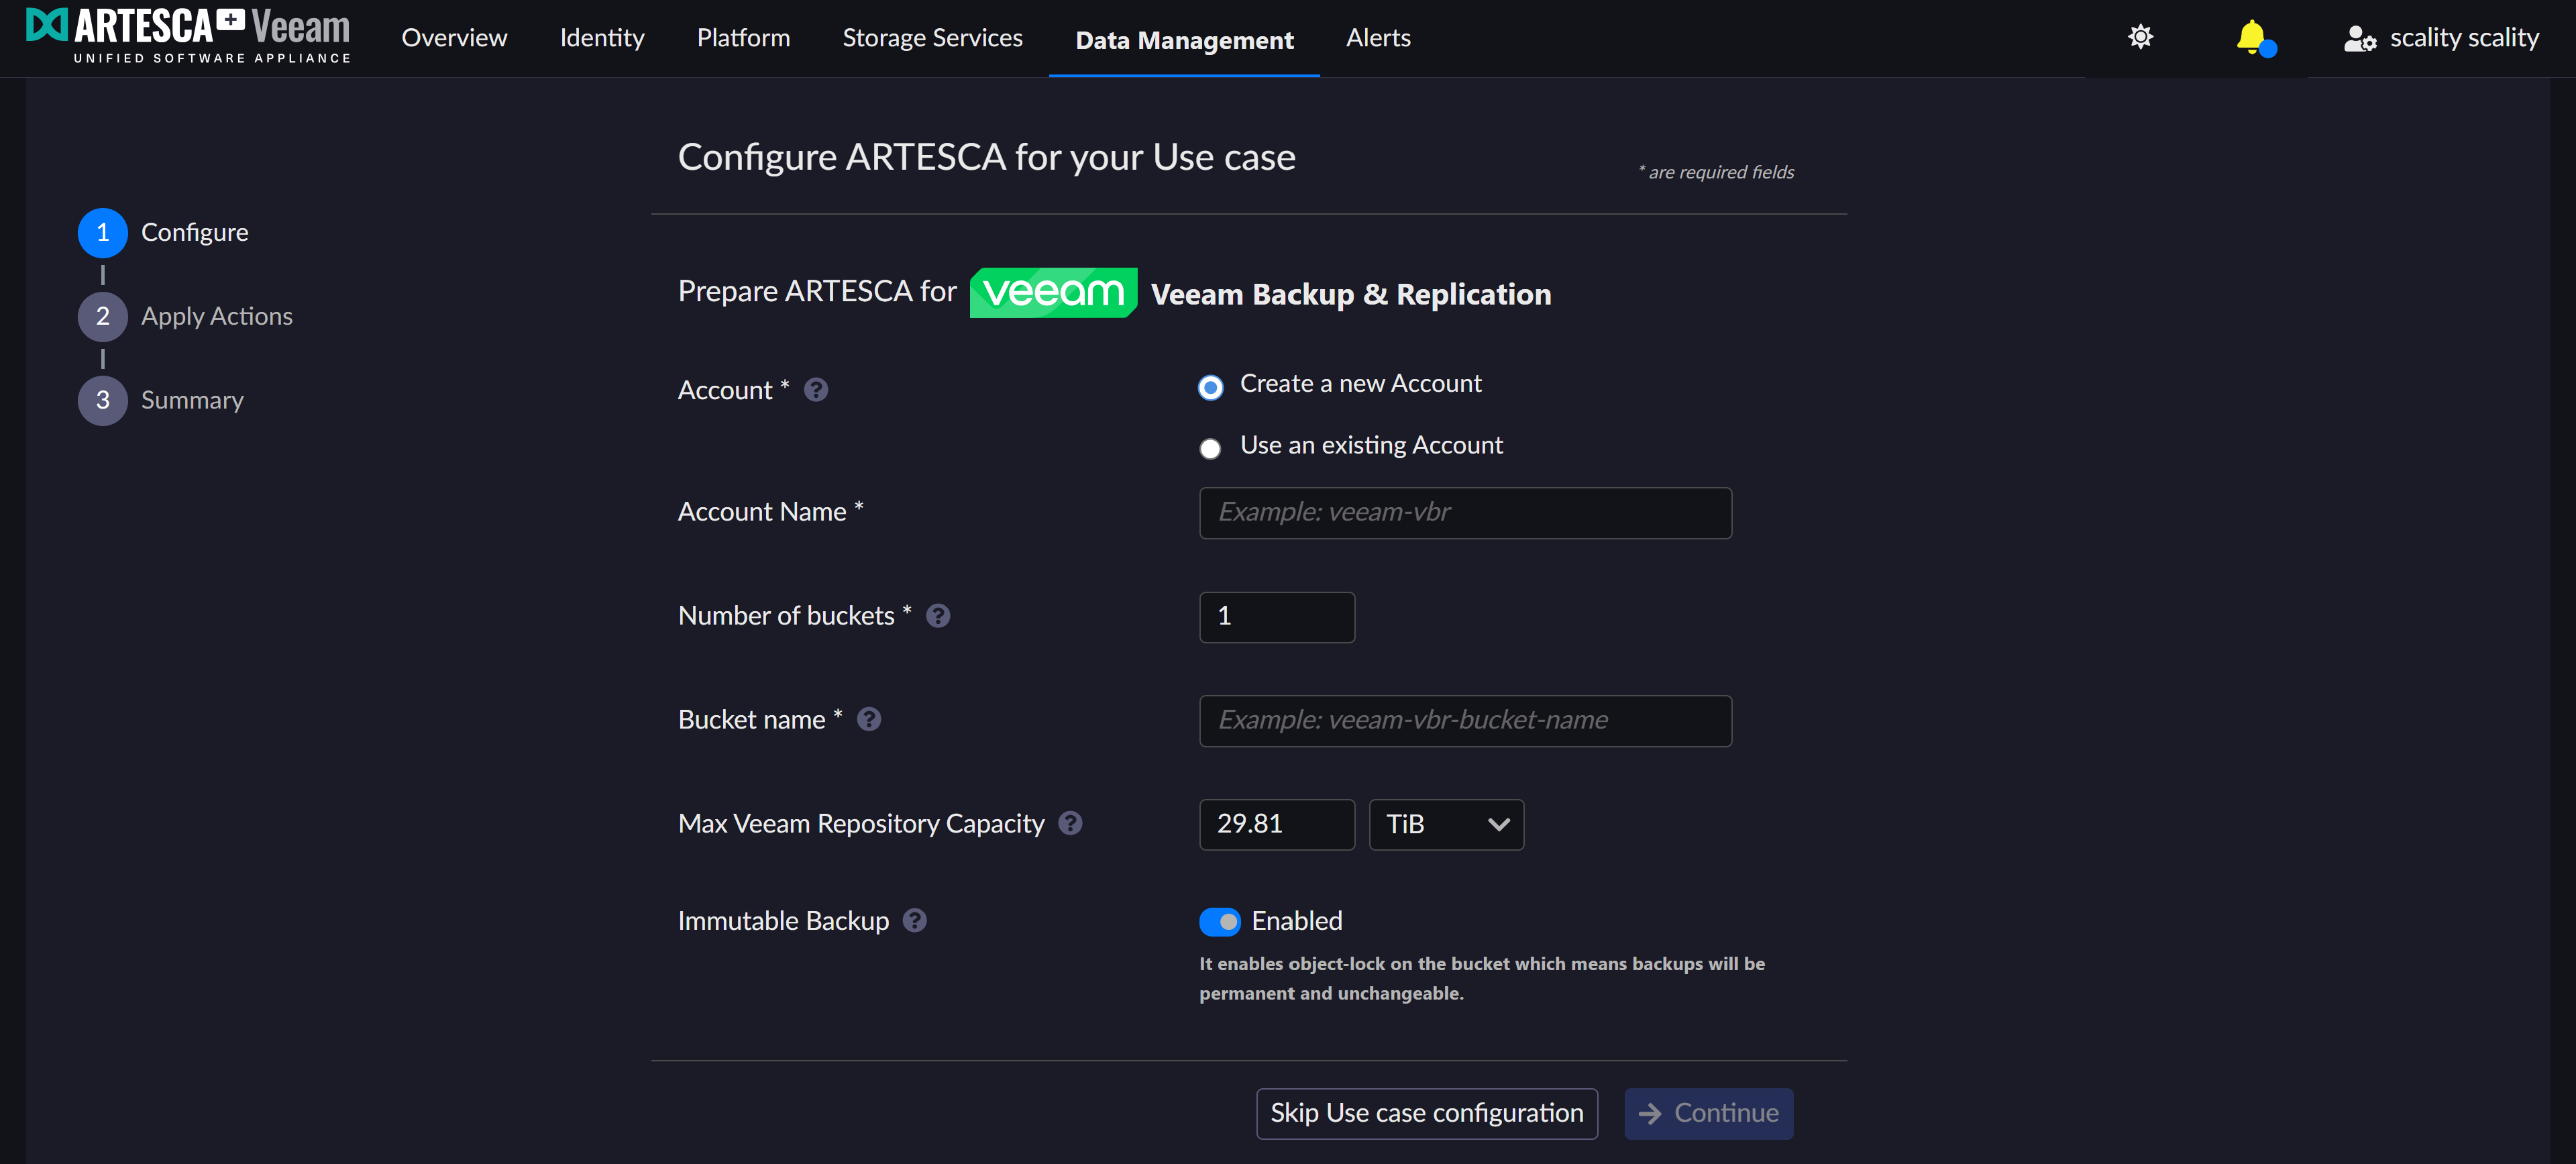Click Skip Use case configuration button
This screenshot has width=2576, height=1164.
(x=1426, y=1113)
